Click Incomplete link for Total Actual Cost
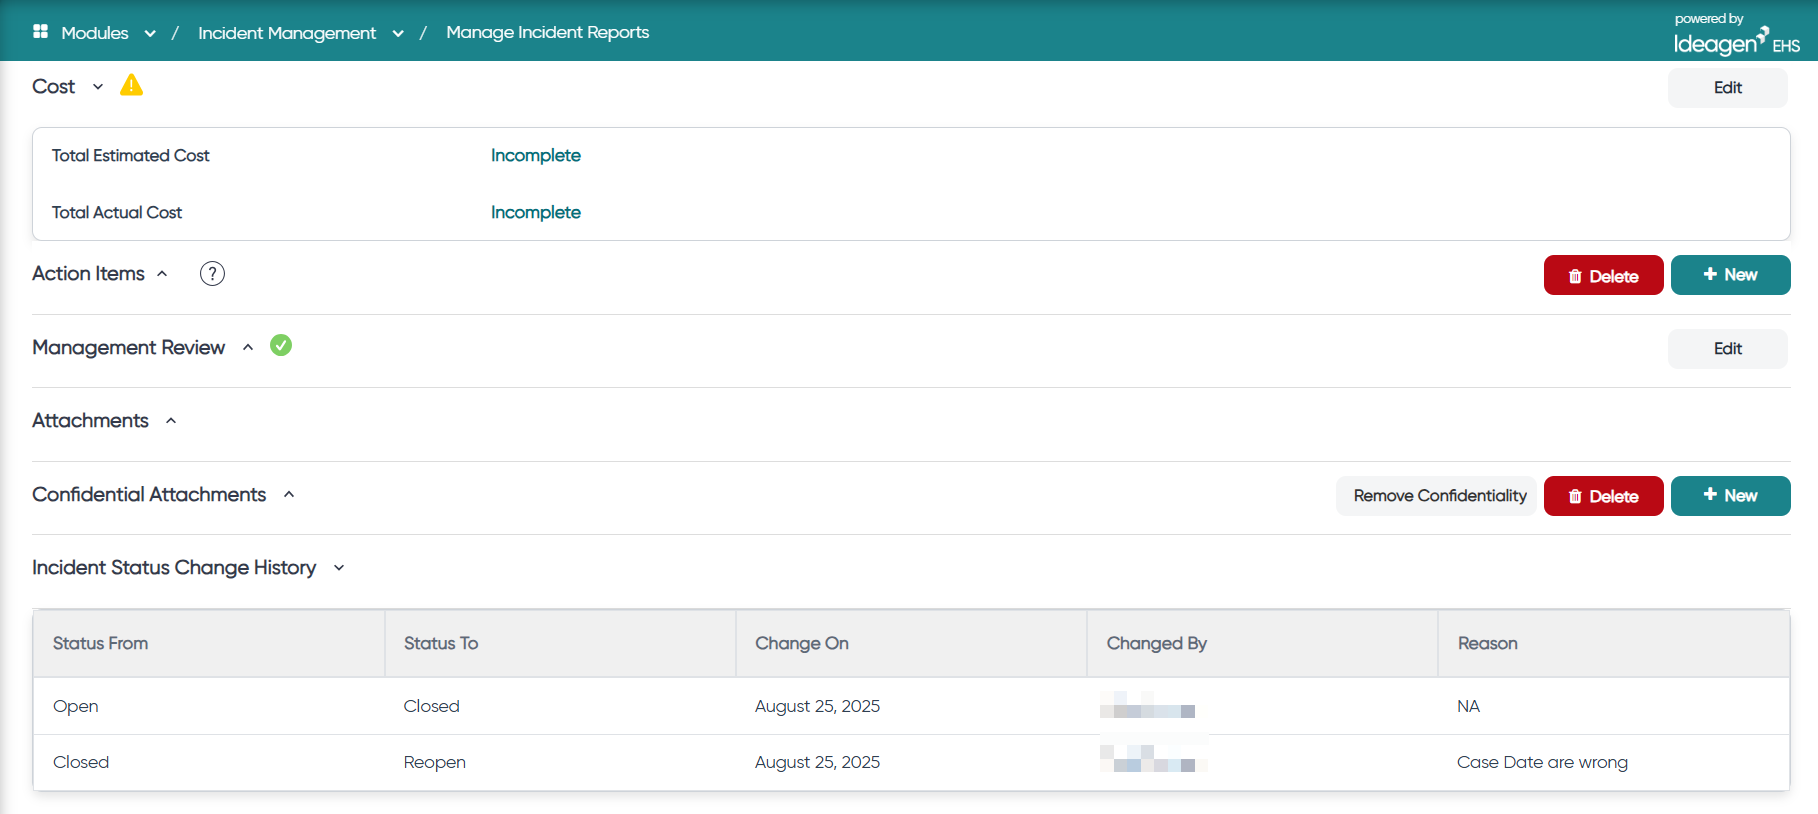The height and width of the screenshot is (814, 1818). [536, 212]
